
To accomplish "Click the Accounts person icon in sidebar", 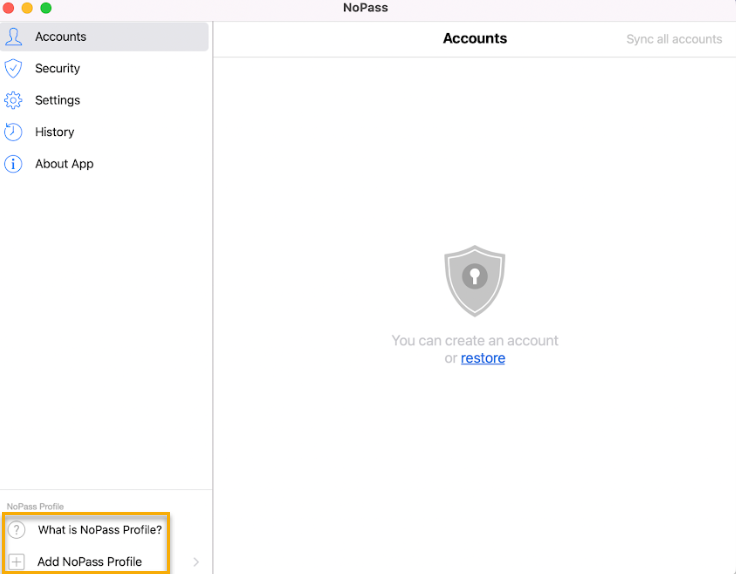I will 13,37.
